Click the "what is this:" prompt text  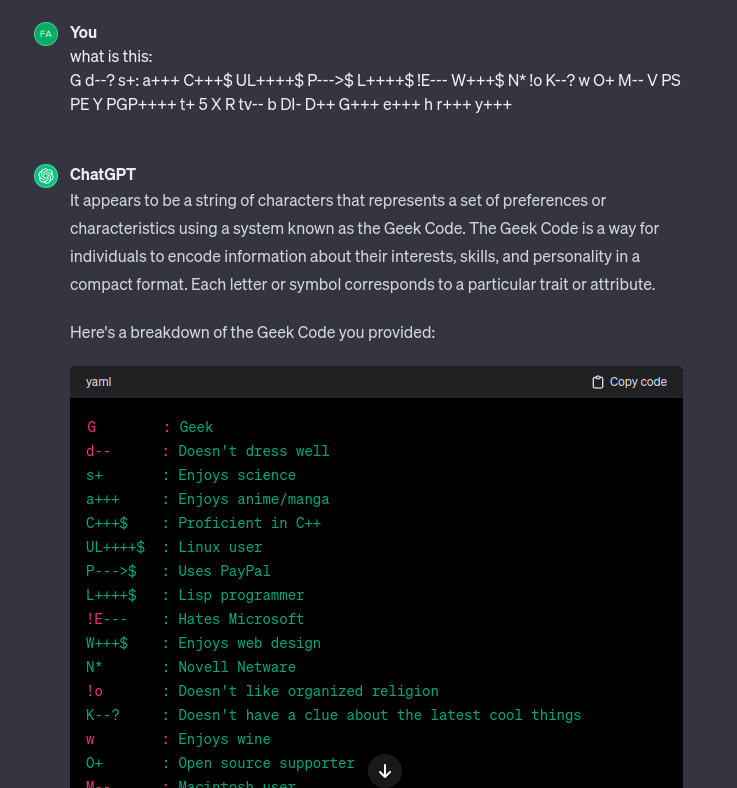point(111,56)
